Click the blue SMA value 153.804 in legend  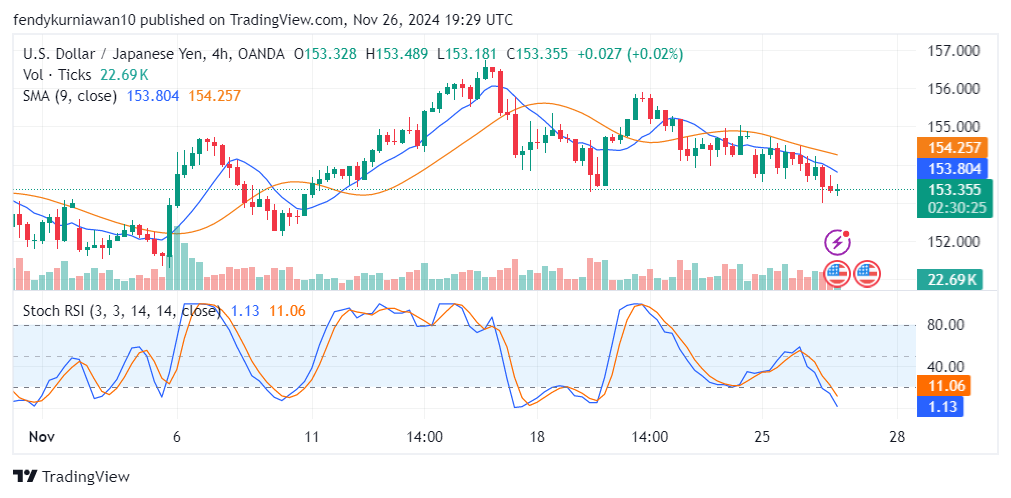coord(153,96)
